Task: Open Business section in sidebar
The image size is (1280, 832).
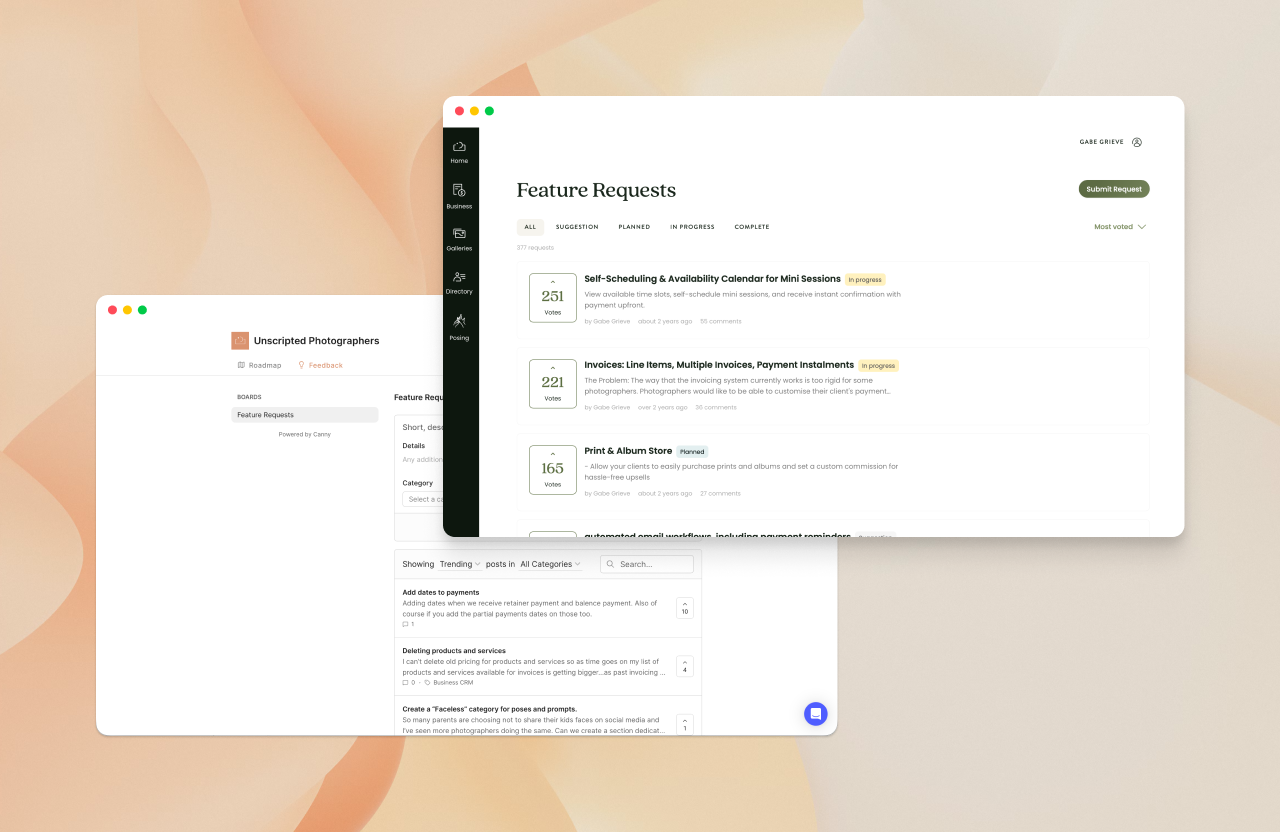Action: tap(459, 196)
